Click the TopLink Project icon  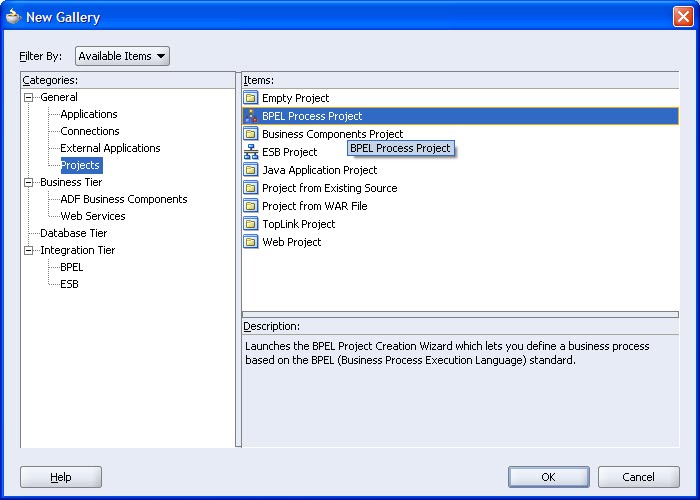point(251,224)
